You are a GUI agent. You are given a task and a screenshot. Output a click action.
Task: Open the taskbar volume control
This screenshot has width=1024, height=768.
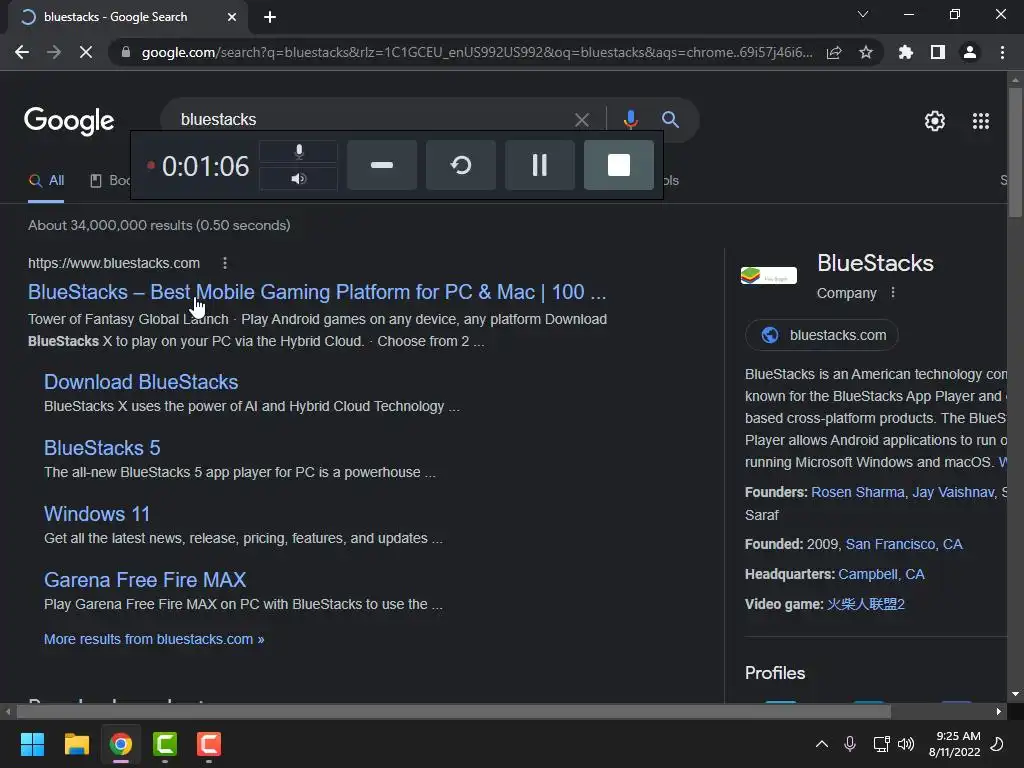coord(906,744)
